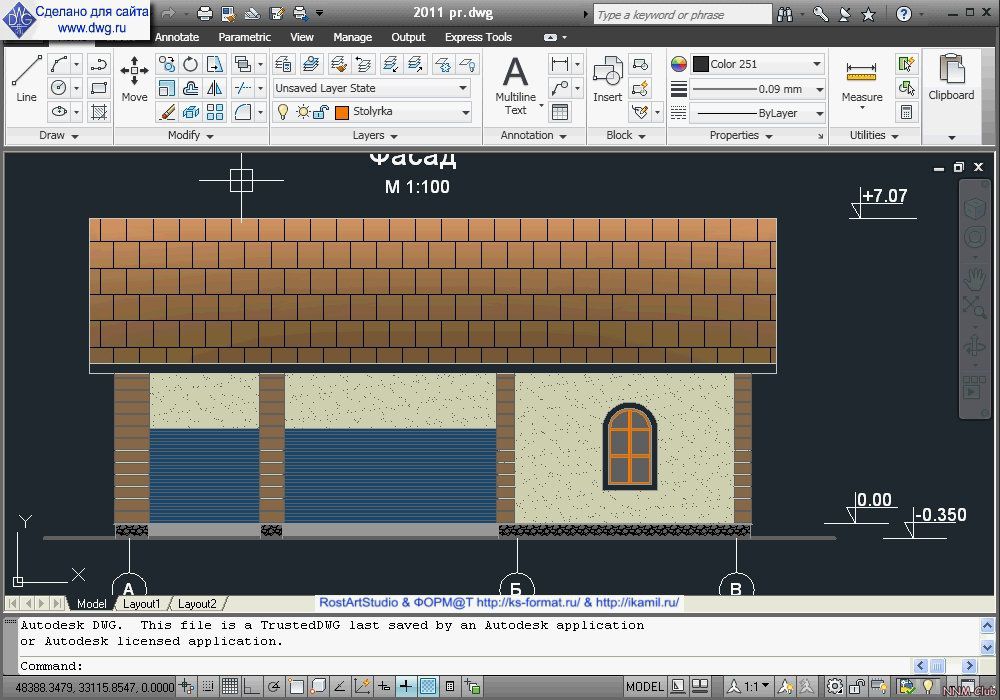Toggle Snap Mode in status bar
Image resolution: width=1000 pixels, height=700 pixels.
tap(208, 686)
